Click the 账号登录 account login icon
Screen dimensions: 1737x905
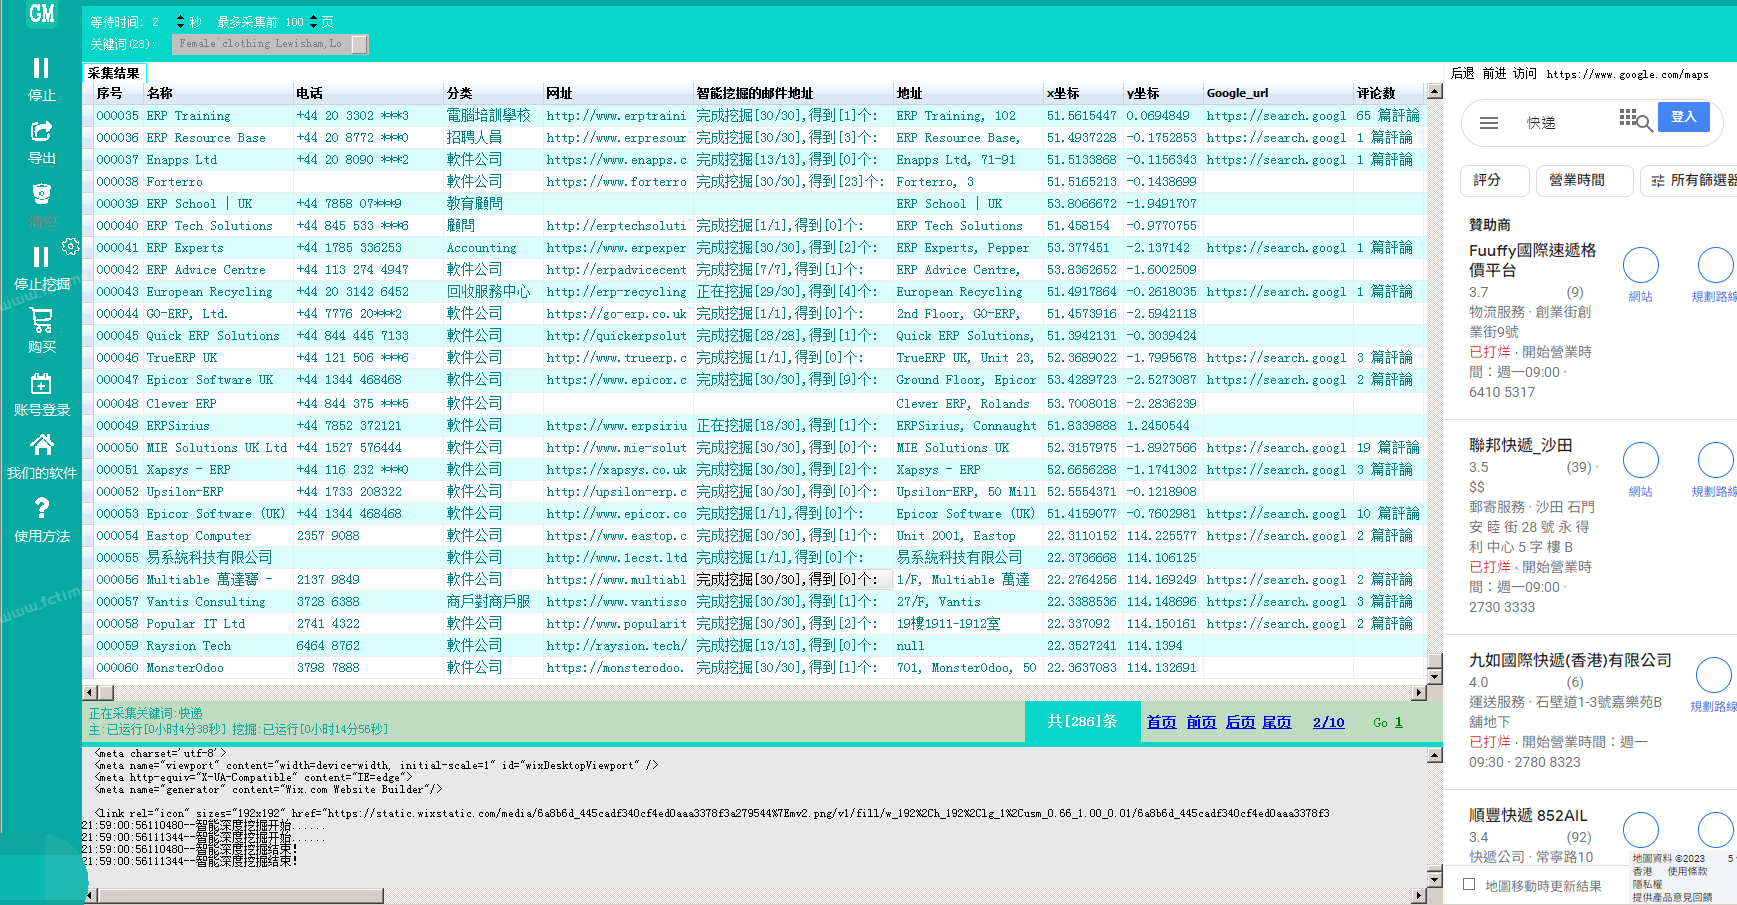pyautogui.click(x=41, y=384)
